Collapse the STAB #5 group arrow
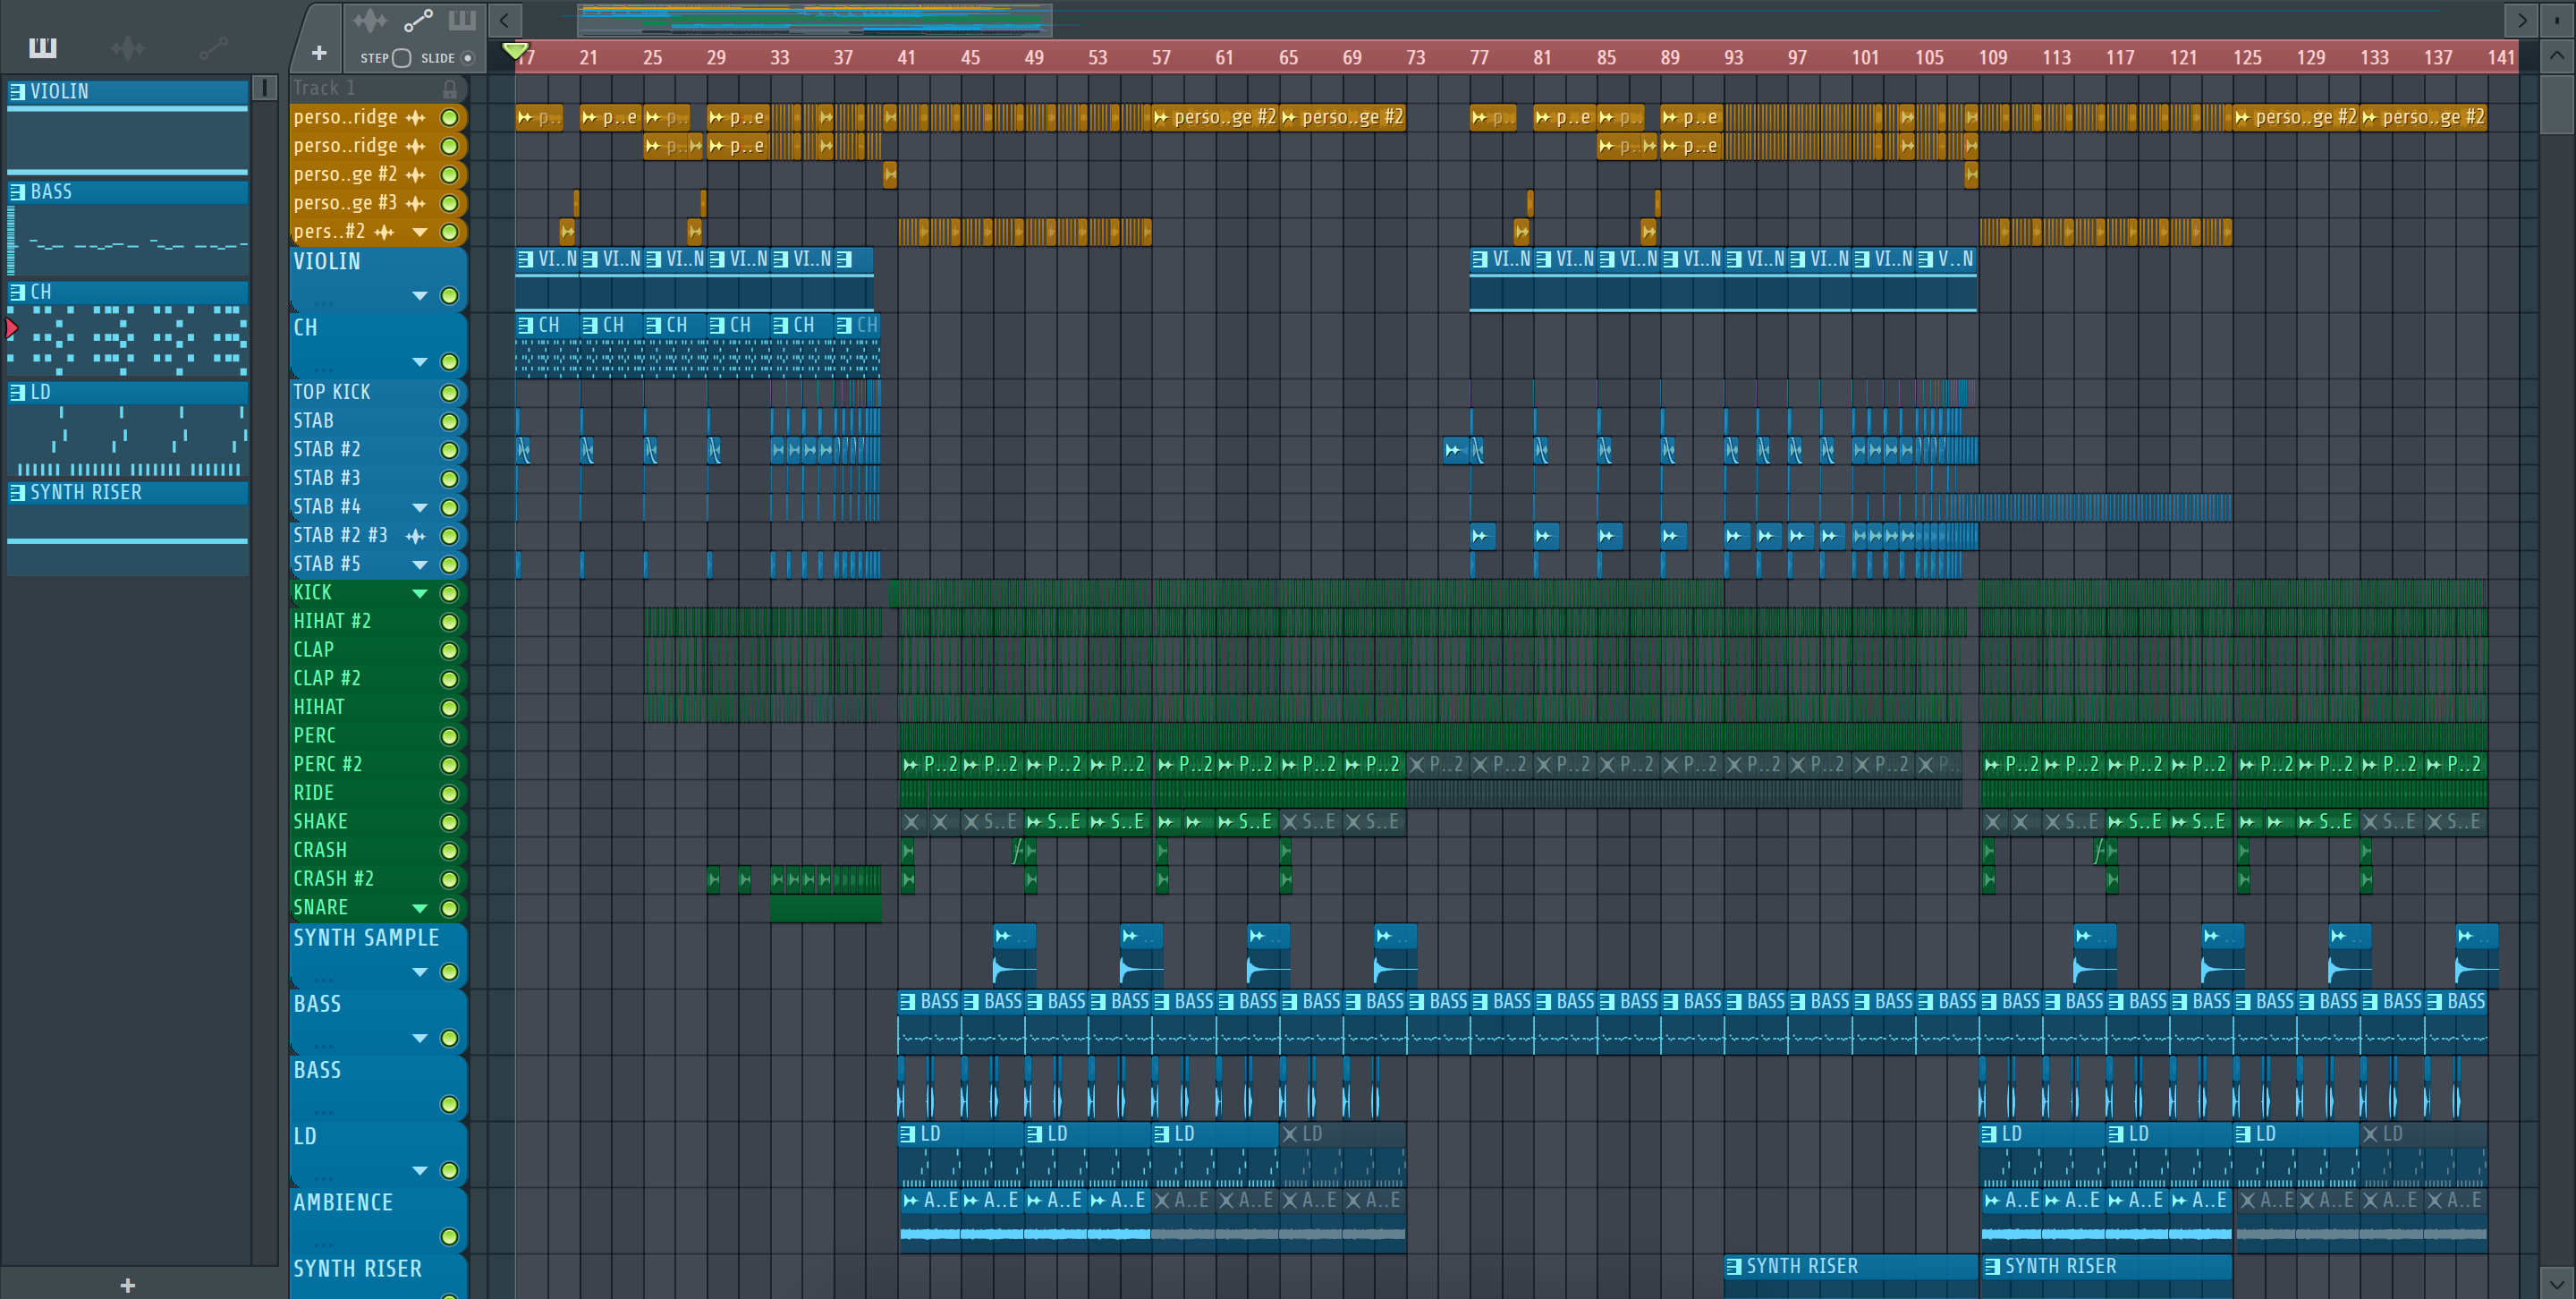2576x1299 pixels. click(420, 565)
